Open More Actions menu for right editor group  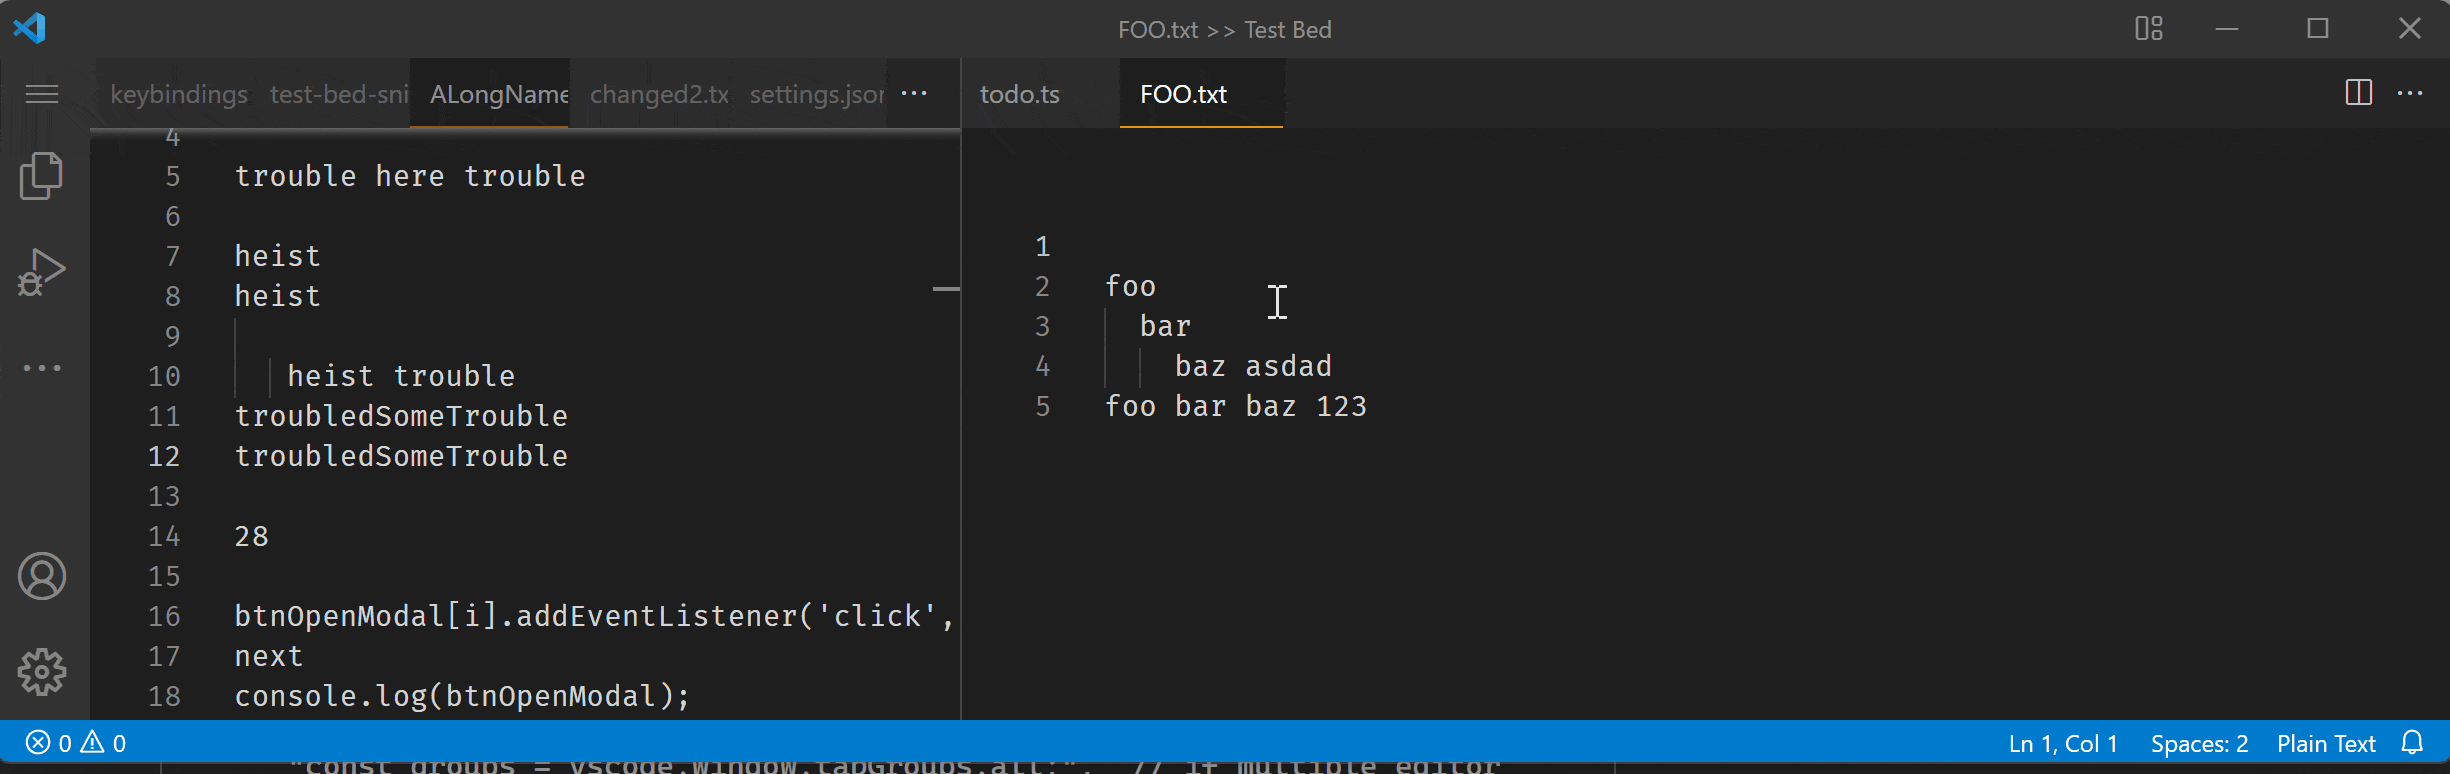coord(2410,93)
